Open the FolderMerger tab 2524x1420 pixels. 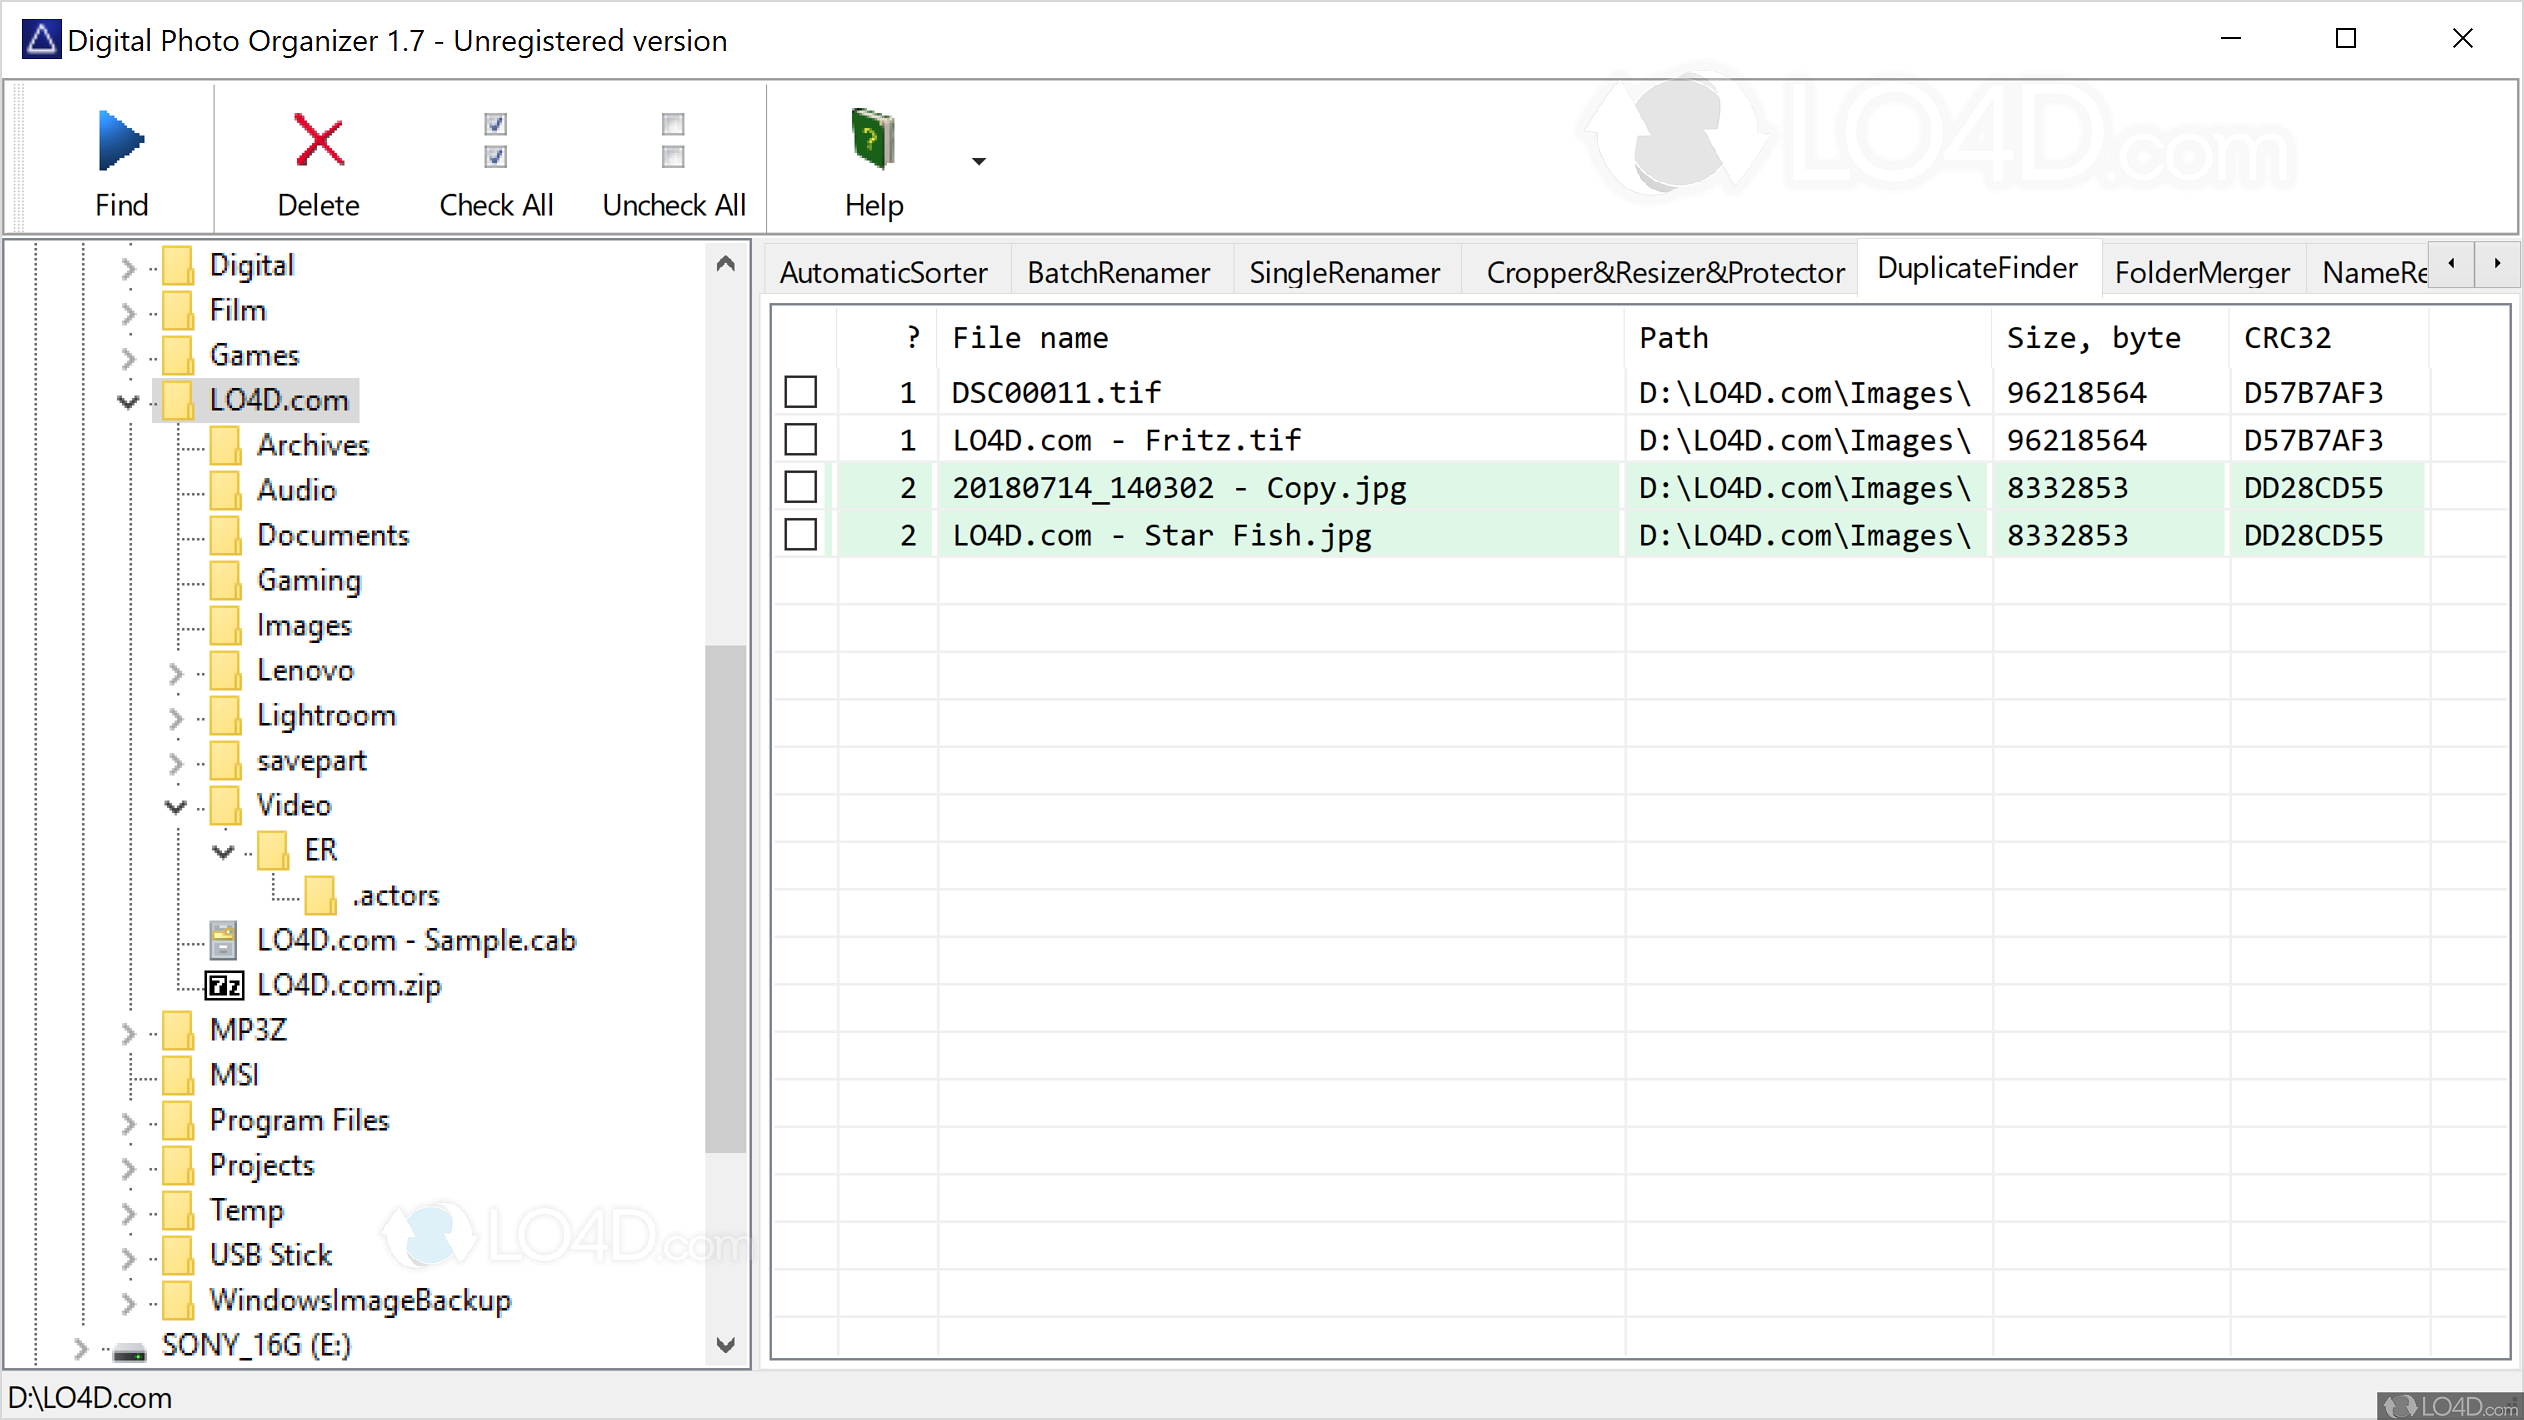click(2201, 271)
